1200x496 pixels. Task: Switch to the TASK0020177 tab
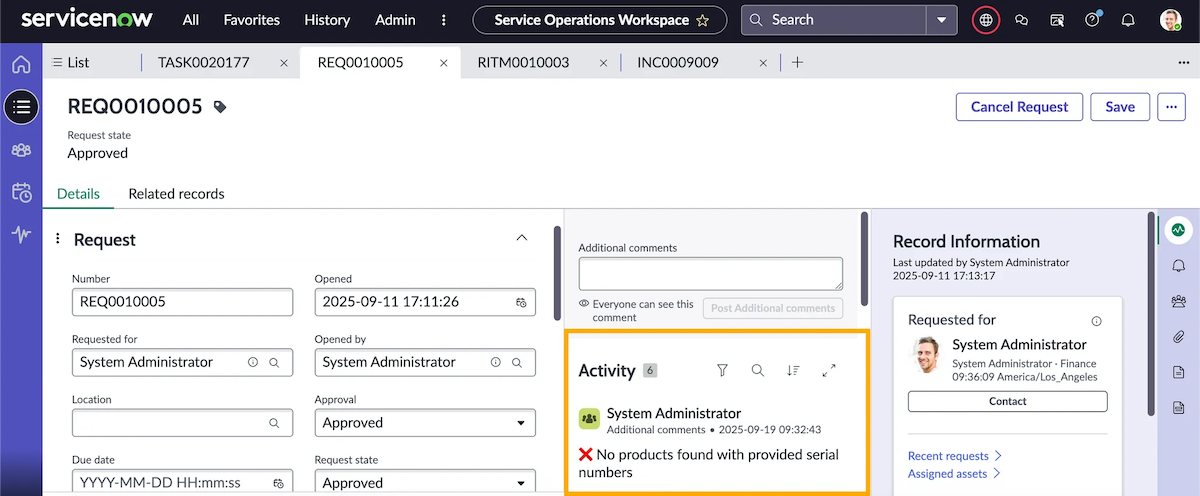point(203,62)
